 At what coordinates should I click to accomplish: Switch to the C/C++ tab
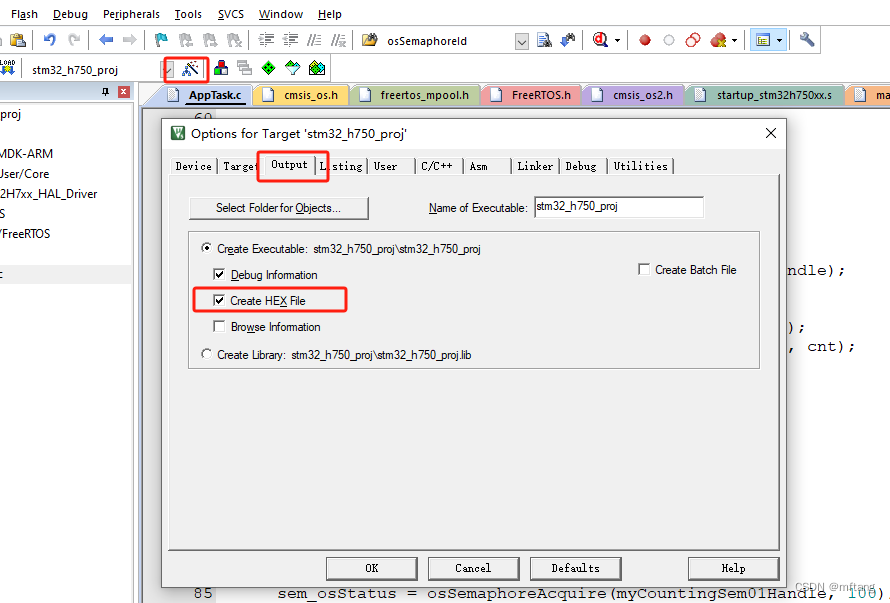[437, 166]
